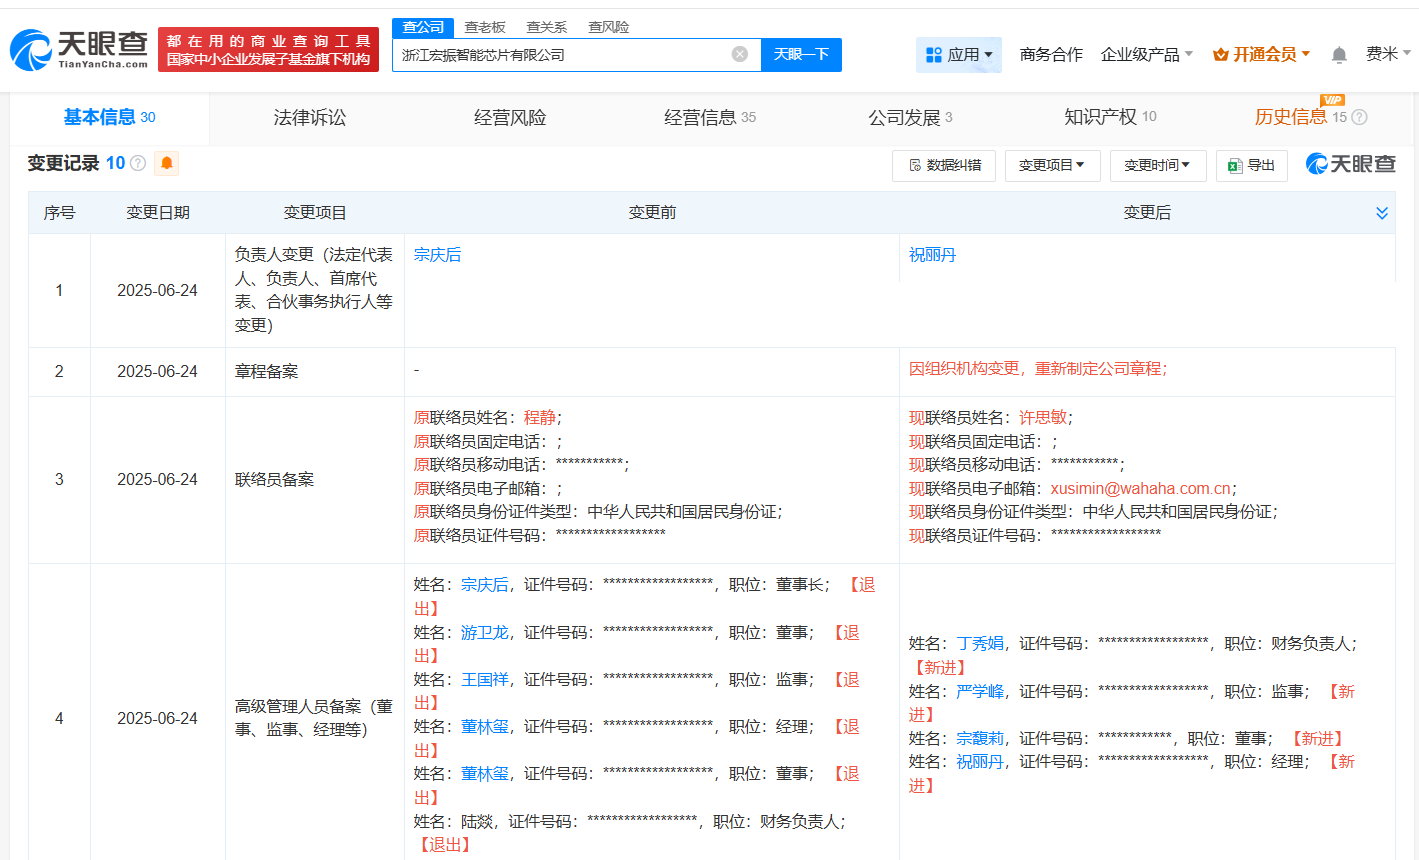Export records via the 导出 Excel button
Image resolution: width=1419 pixels, height=860 pixels.
(1251, 165)
